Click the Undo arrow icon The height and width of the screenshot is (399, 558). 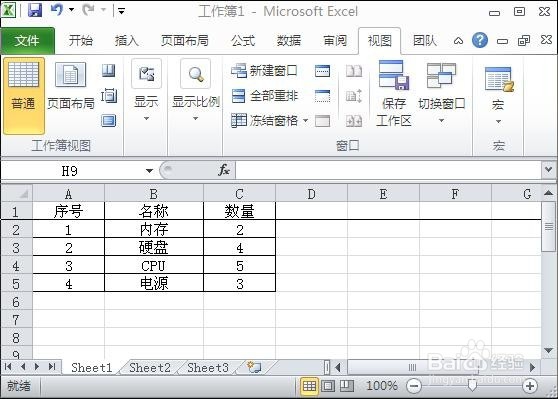pos(57,10)
